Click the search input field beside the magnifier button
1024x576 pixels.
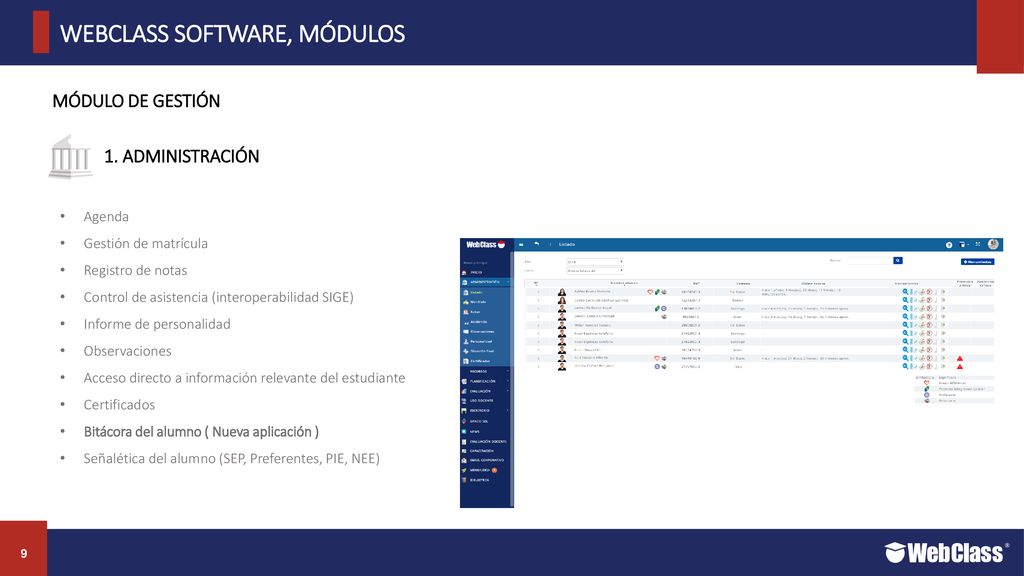(x=869, y=261)
